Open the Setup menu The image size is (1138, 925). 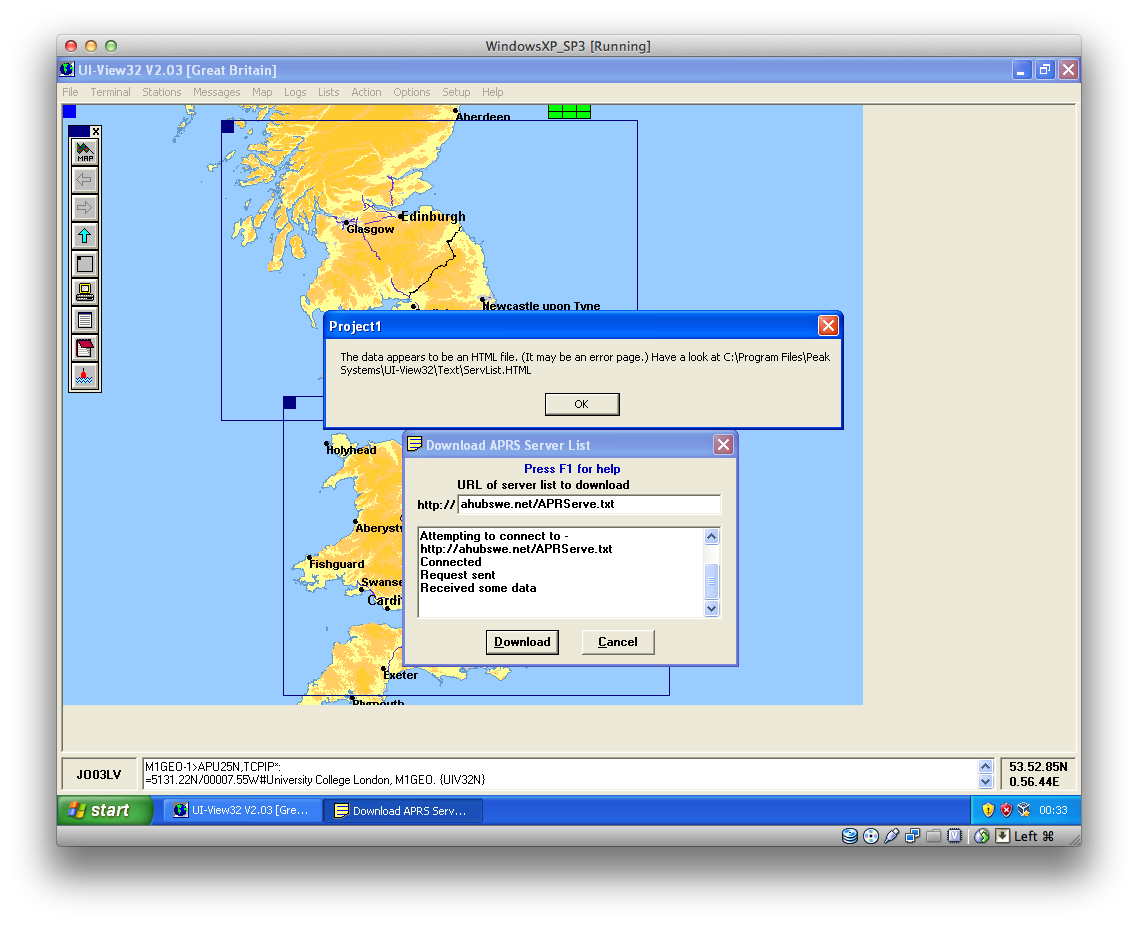pos(457,92)
